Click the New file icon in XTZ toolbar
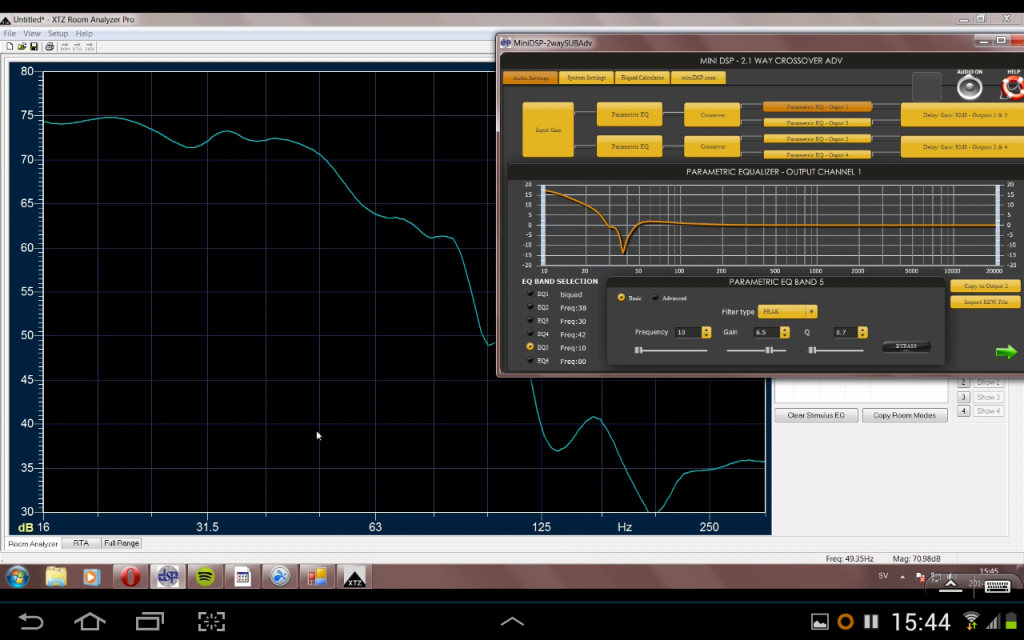This screenshot has width=1024, height=640. [x=9, y=47]
